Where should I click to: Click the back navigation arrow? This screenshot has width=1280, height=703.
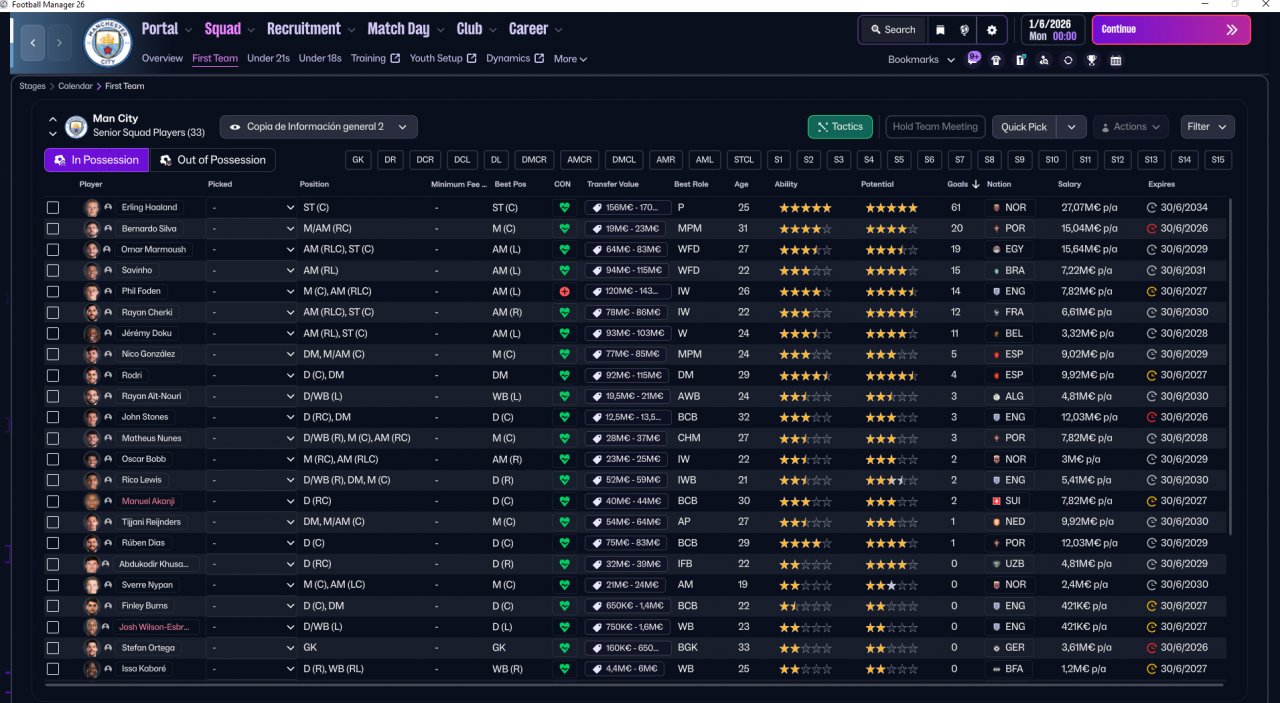(x=33, y=43)
